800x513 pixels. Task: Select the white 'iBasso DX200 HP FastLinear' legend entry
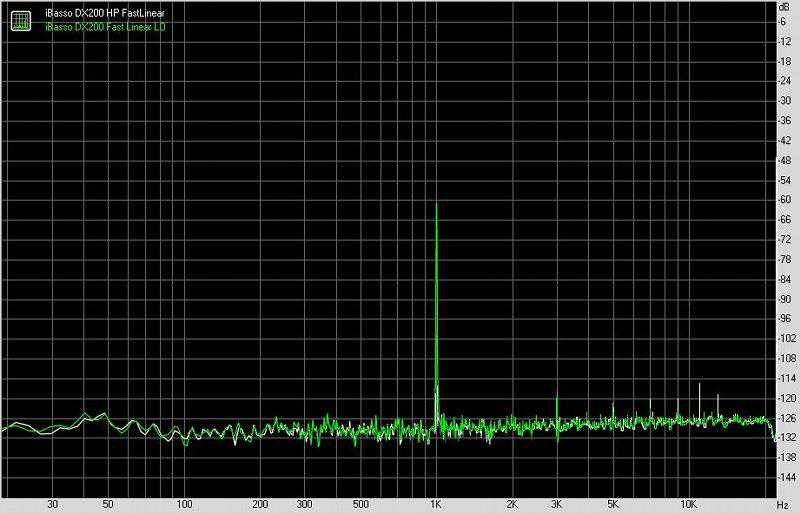[x=105, y=13]
